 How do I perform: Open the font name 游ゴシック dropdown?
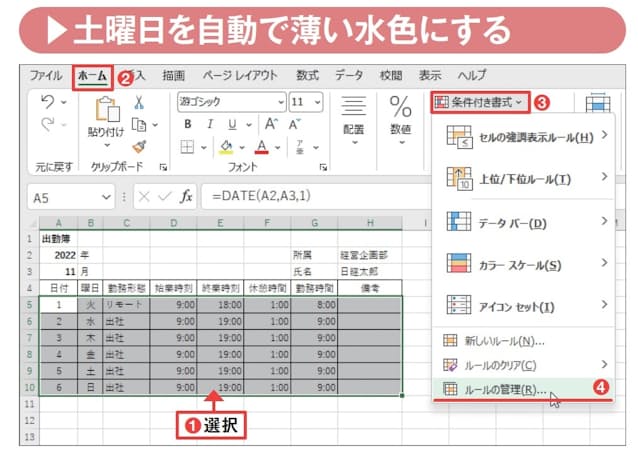(281, 102)
